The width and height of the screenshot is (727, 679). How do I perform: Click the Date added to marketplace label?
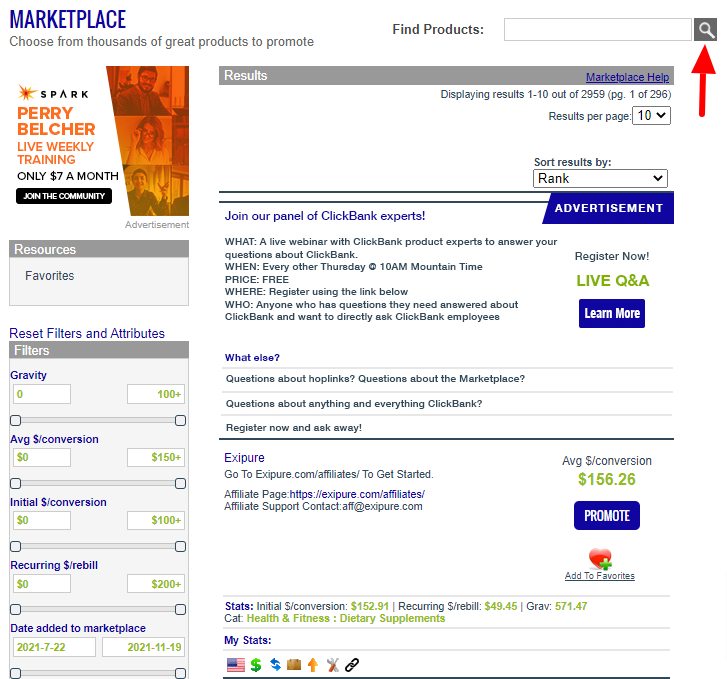(x=78, y=628)
